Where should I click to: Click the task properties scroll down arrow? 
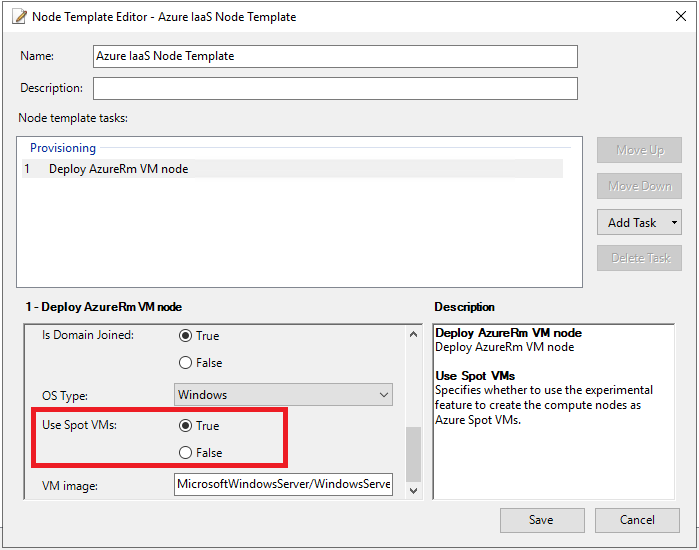coord(413,491)
